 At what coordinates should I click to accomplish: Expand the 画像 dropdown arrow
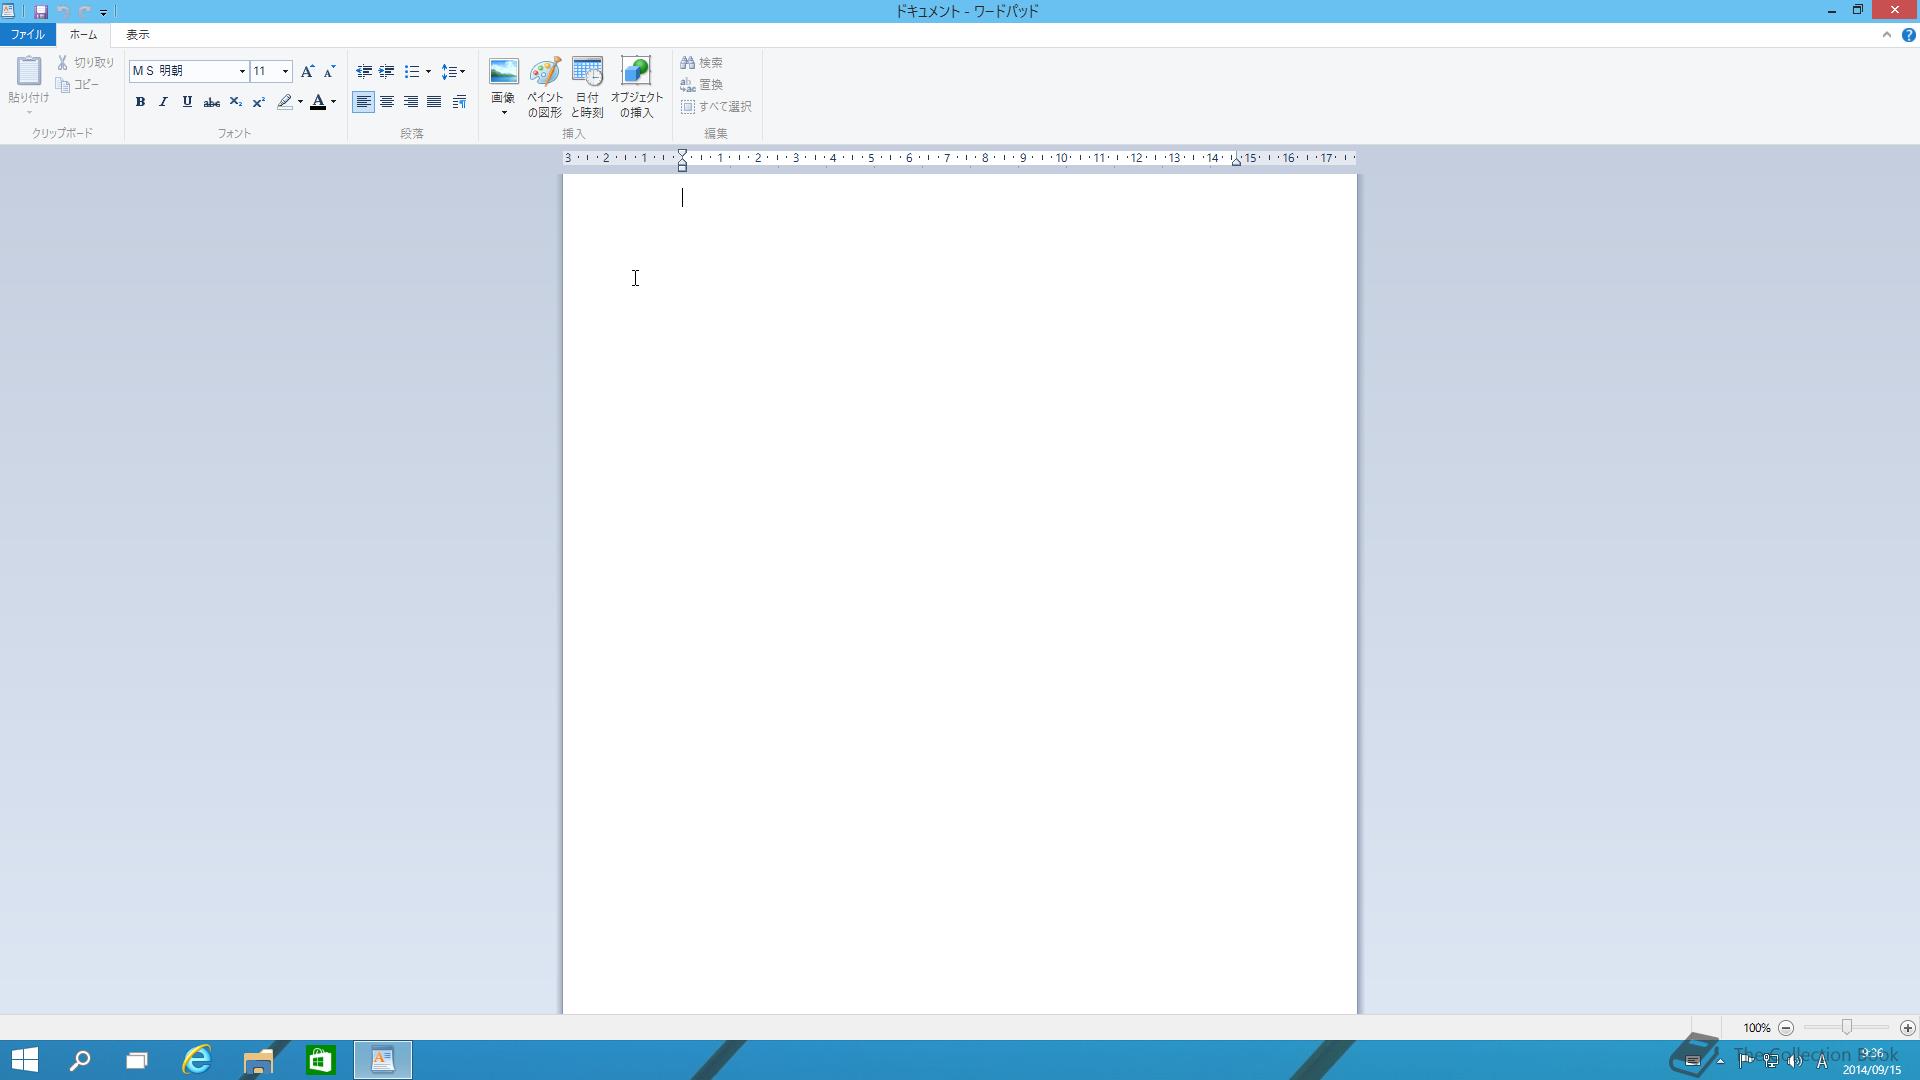[504, 112]
